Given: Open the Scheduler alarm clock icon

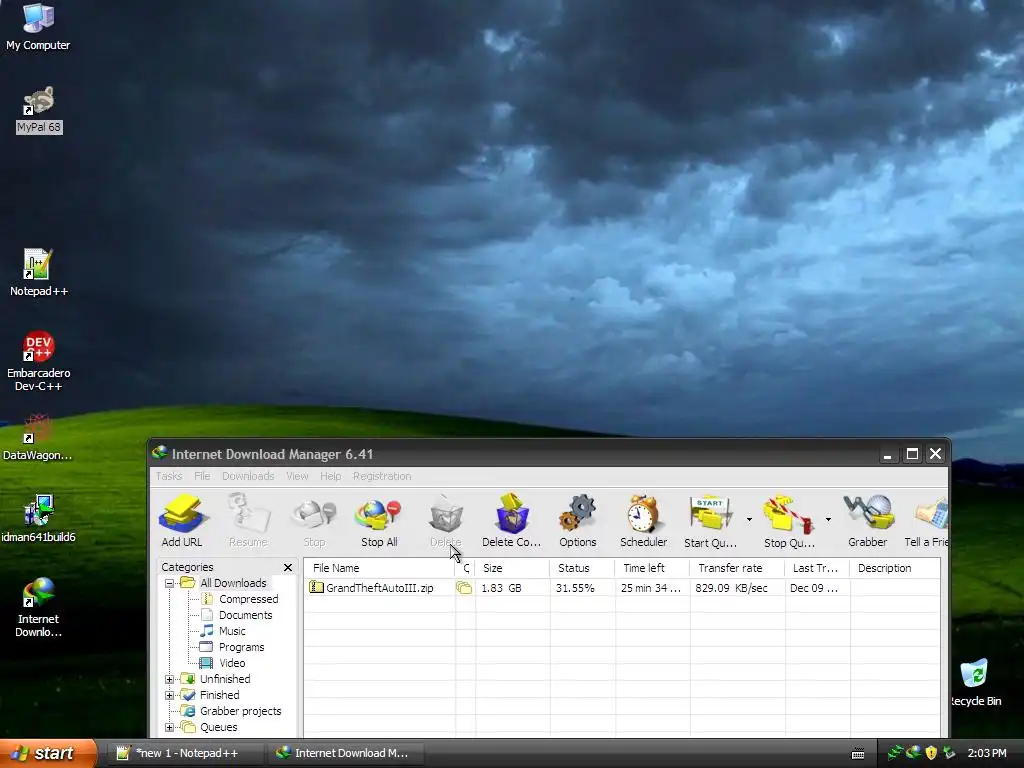Looking at the screenshot, I should click(643, 520).
